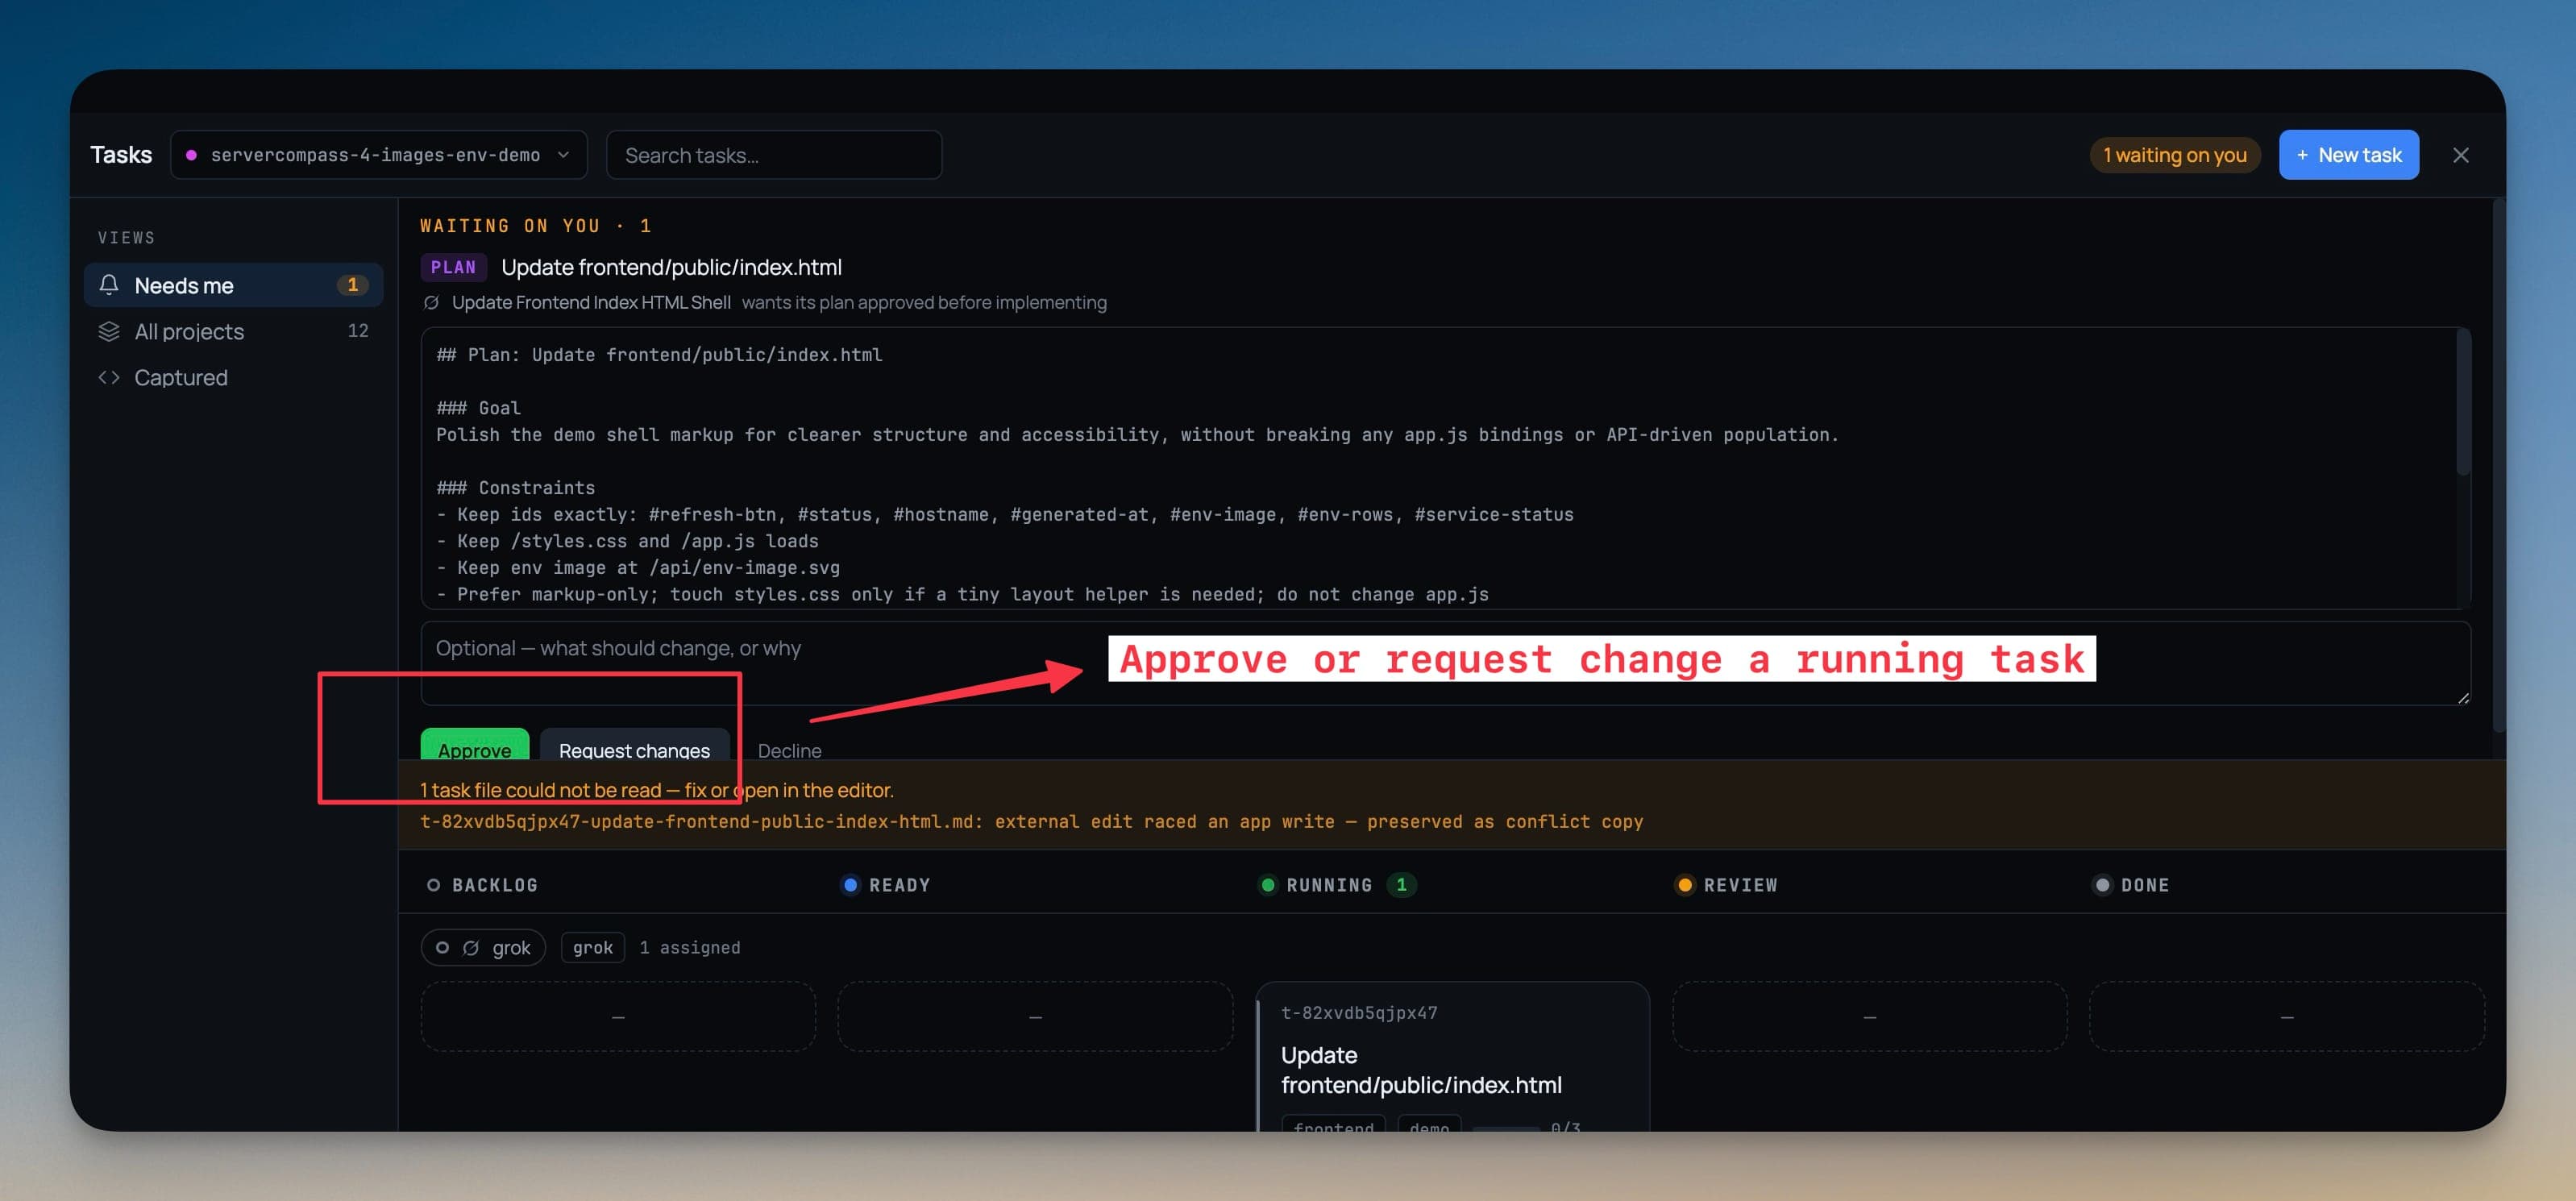Toggle the circle in the grok agent chip
Screen dimensions: 2576x1201
pyautogui.click(x=442, y=947)
